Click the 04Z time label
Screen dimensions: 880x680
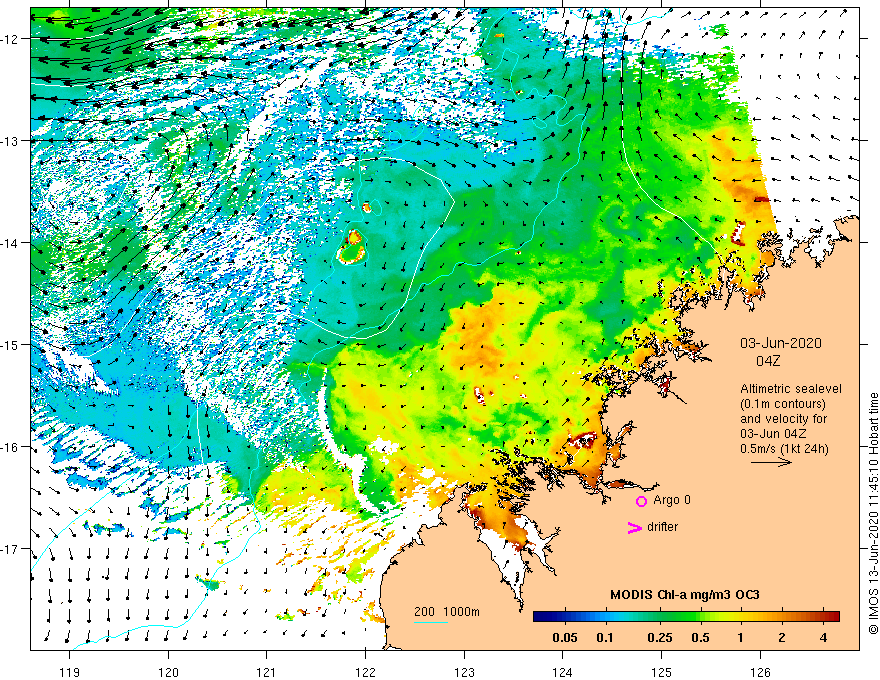coord(768,361)
